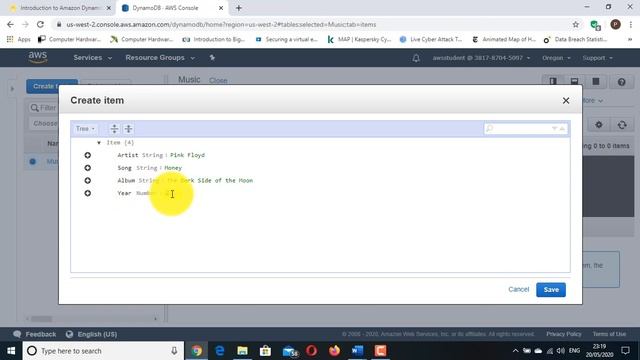640x360 pixels.
Task: Open the awsstudent account menu
Action: click(481, 58)
